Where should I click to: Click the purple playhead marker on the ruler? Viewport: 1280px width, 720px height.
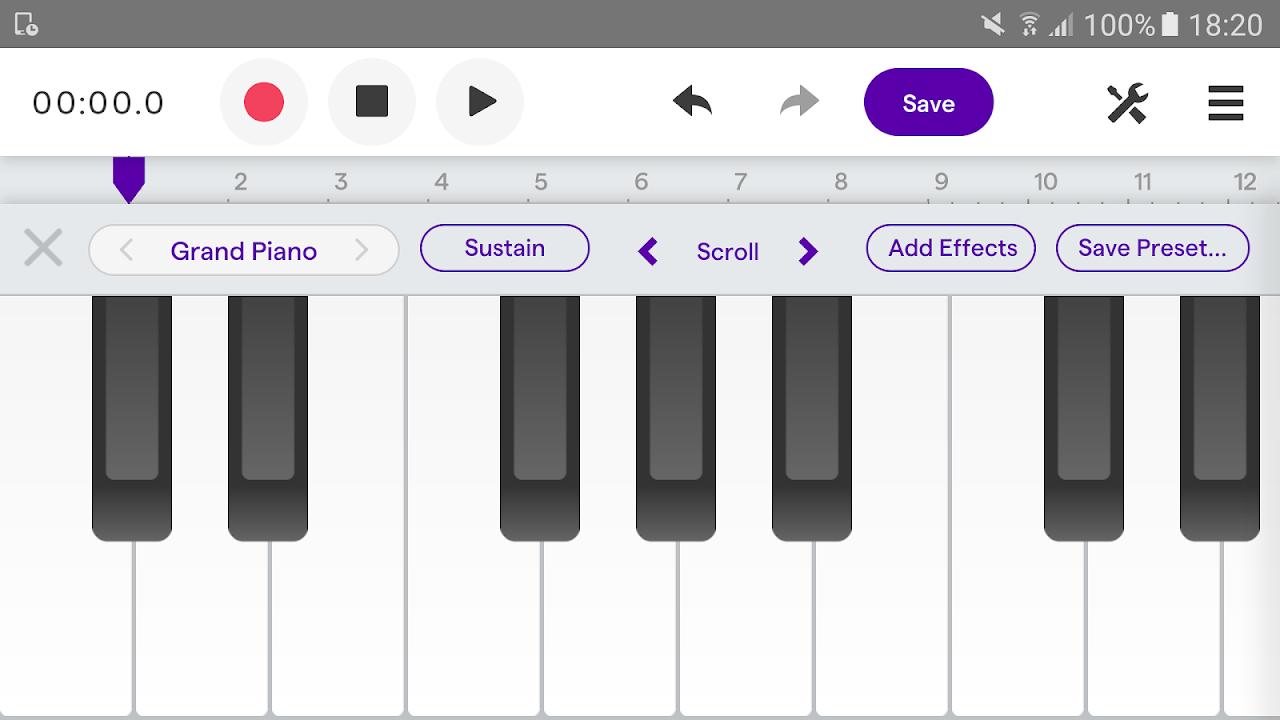click(129, 180)
